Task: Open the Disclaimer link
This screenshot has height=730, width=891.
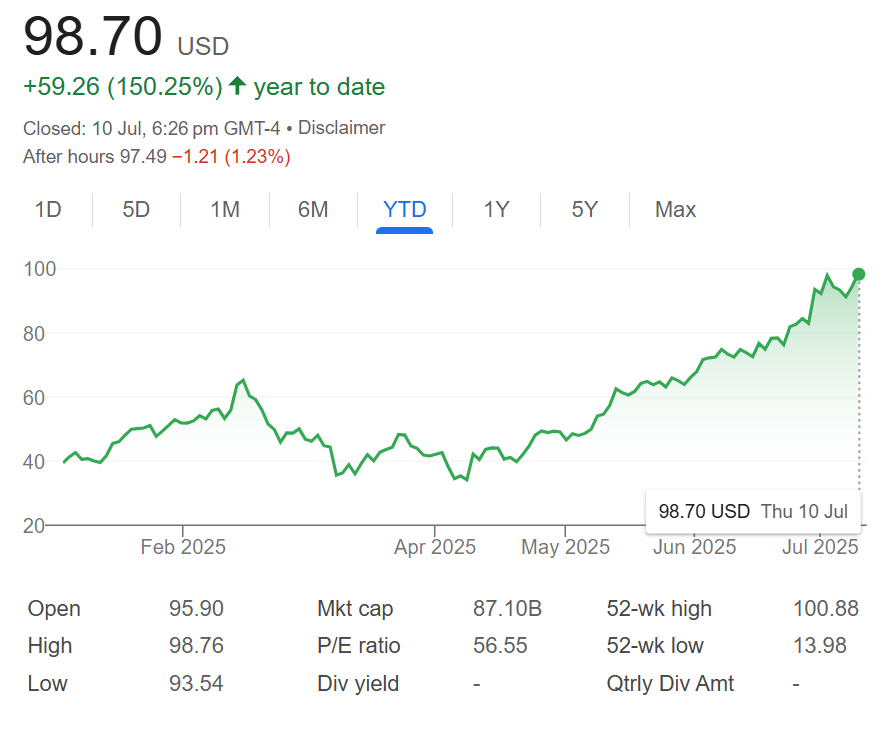Action: point(341,128)
